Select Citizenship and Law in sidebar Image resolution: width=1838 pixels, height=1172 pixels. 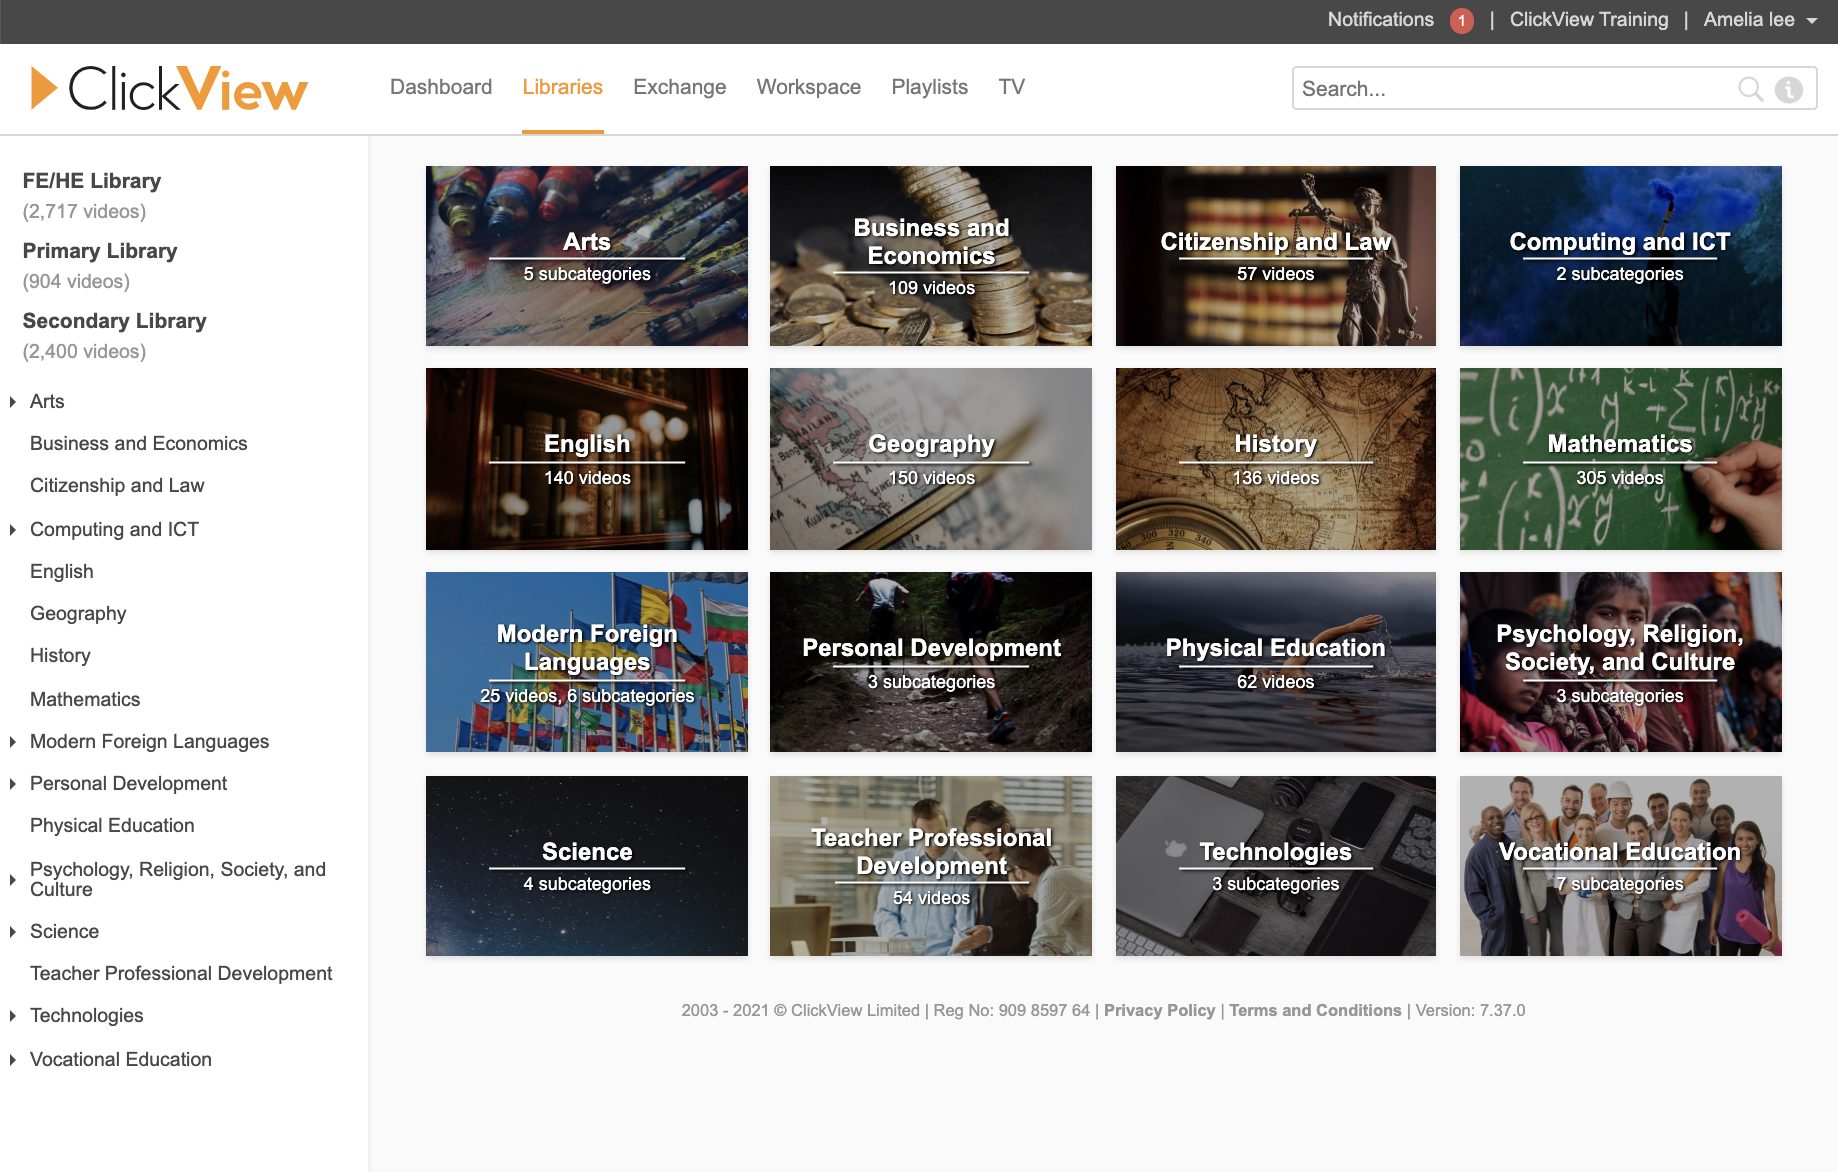(x=117, y=486)
